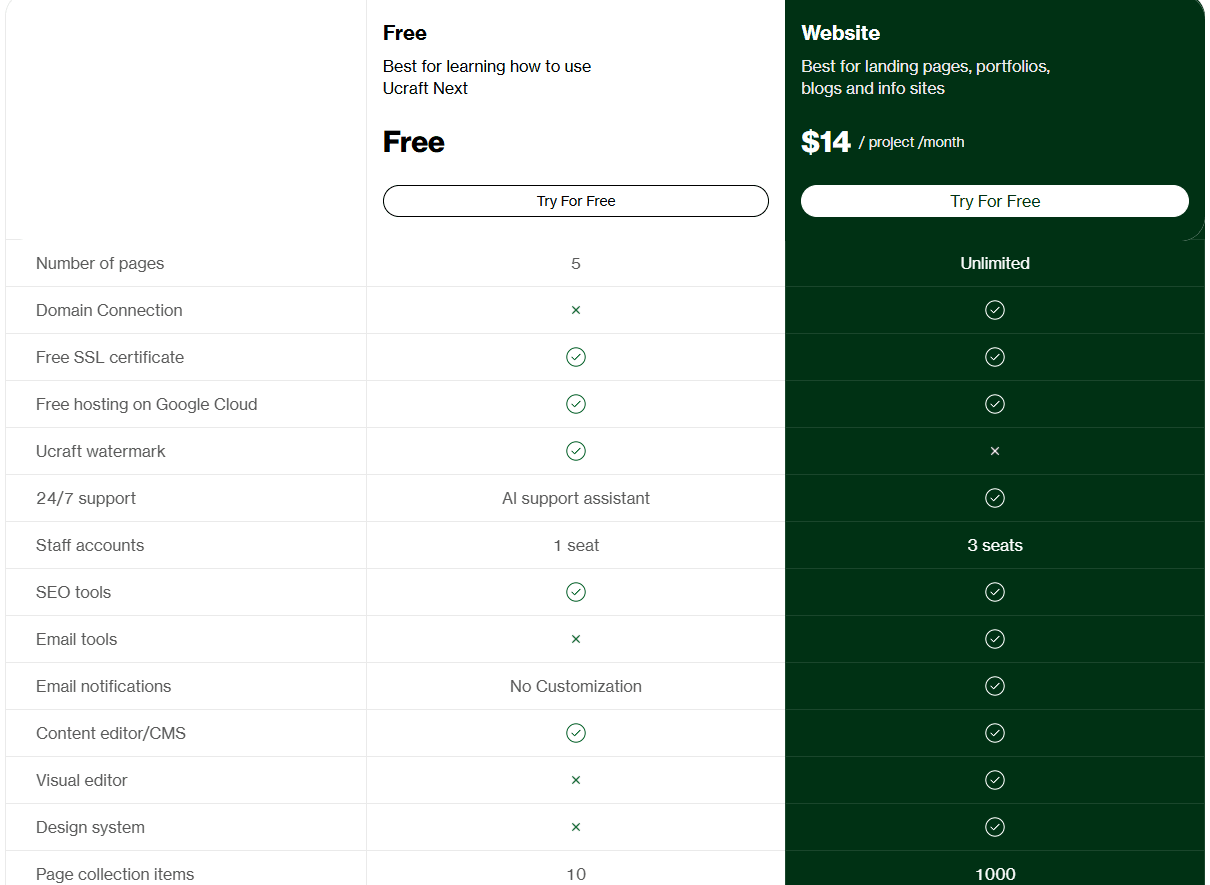Click the / project /month billing text
The height and width of the screenshot is (885, 1210).
tap(912, 143)
